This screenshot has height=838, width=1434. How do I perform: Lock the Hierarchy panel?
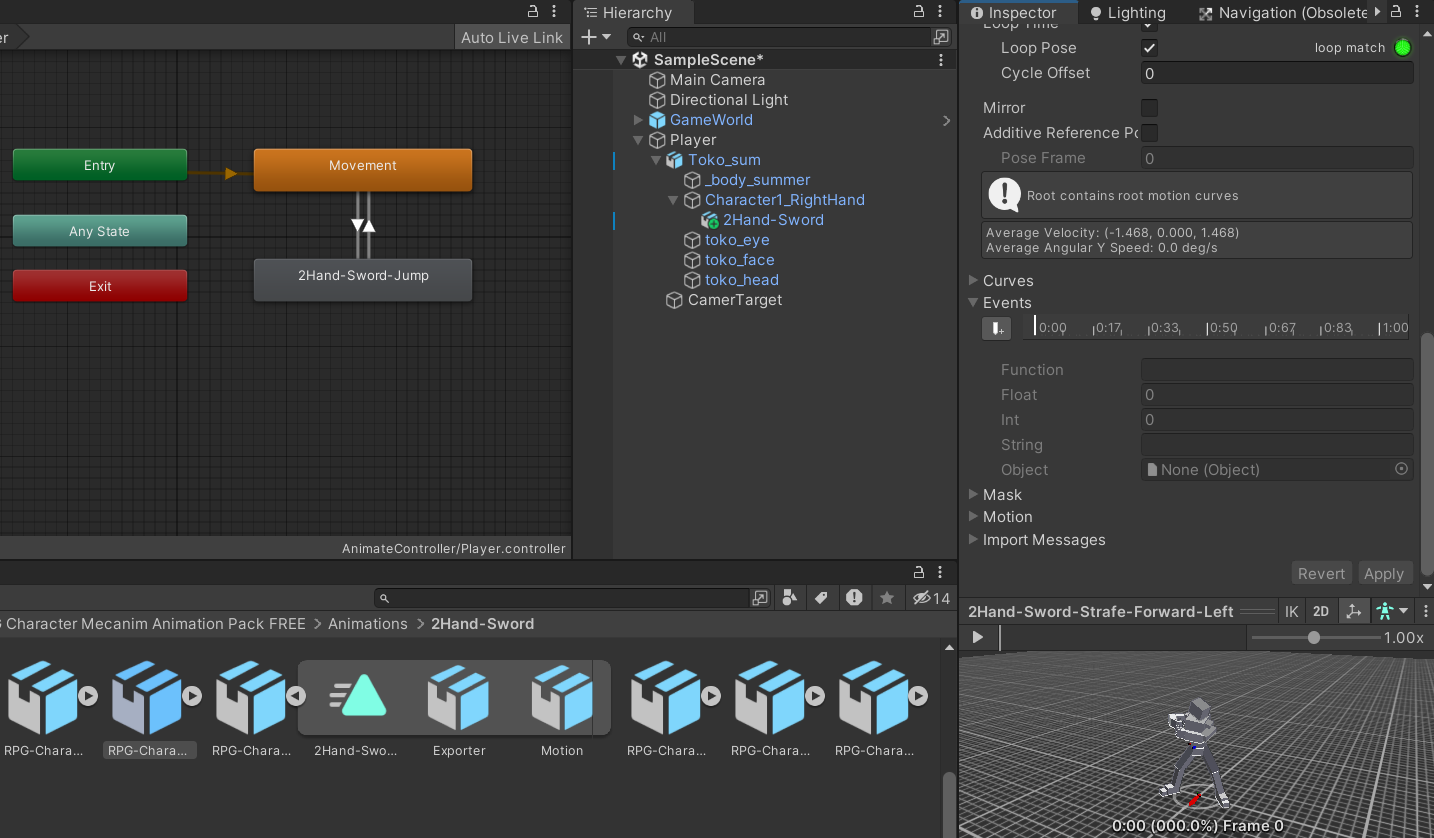tap(919, 12)
